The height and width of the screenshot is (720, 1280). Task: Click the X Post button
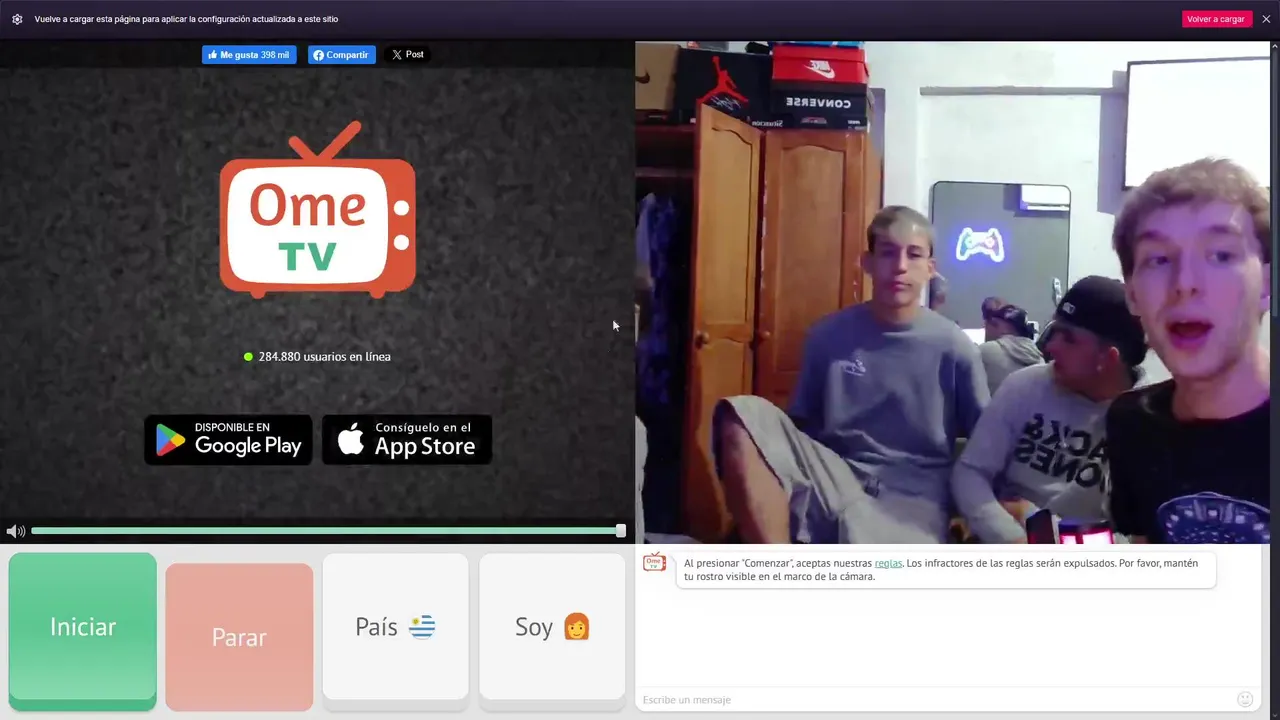[407, 55]
